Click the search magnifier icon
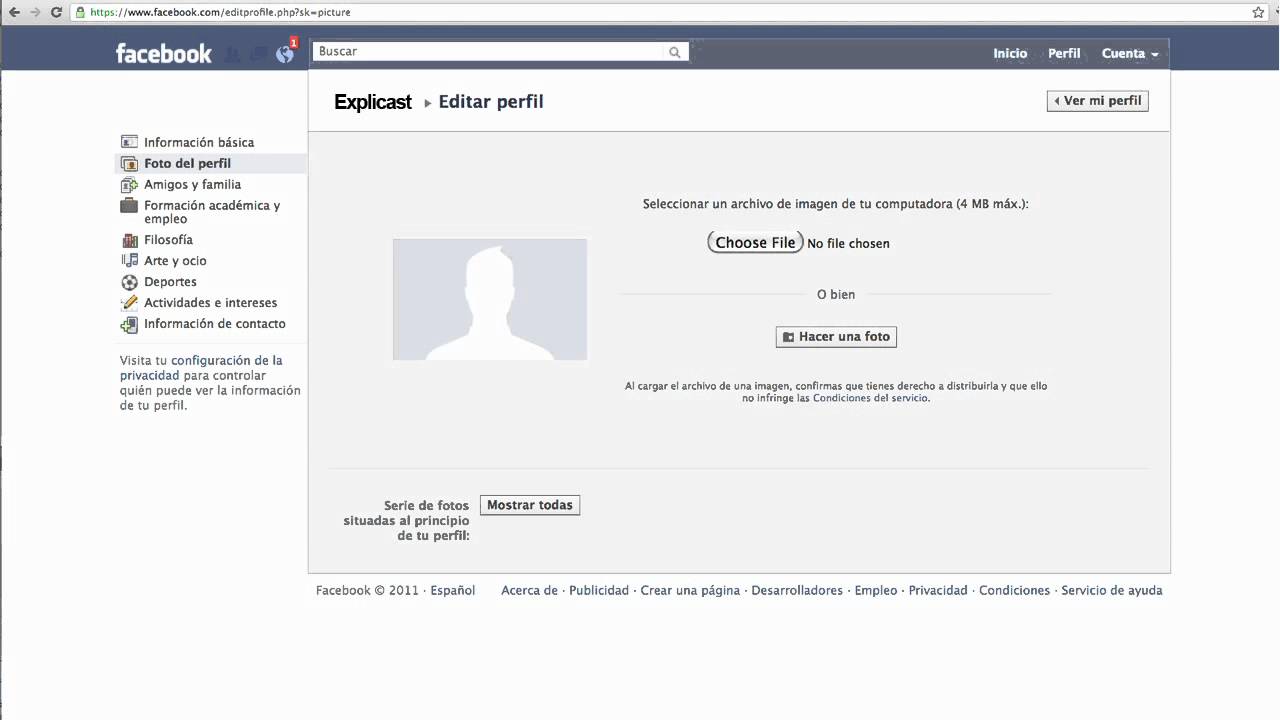This screenshot has width=1280, height=720. tap(675, 52)
